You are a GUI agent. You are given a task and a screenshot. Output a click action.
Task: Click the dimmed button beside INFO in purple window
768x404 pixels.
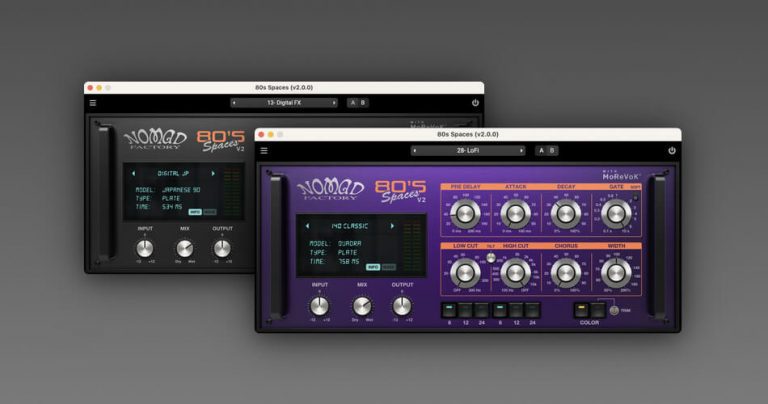point(388,267)
